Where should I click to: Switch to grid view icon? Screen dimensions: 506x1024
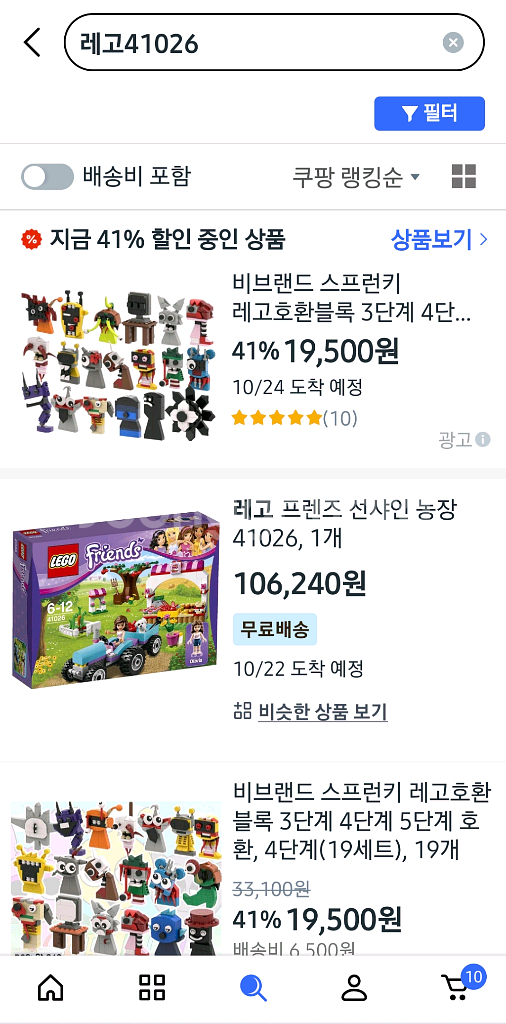[x=464, y=176]
